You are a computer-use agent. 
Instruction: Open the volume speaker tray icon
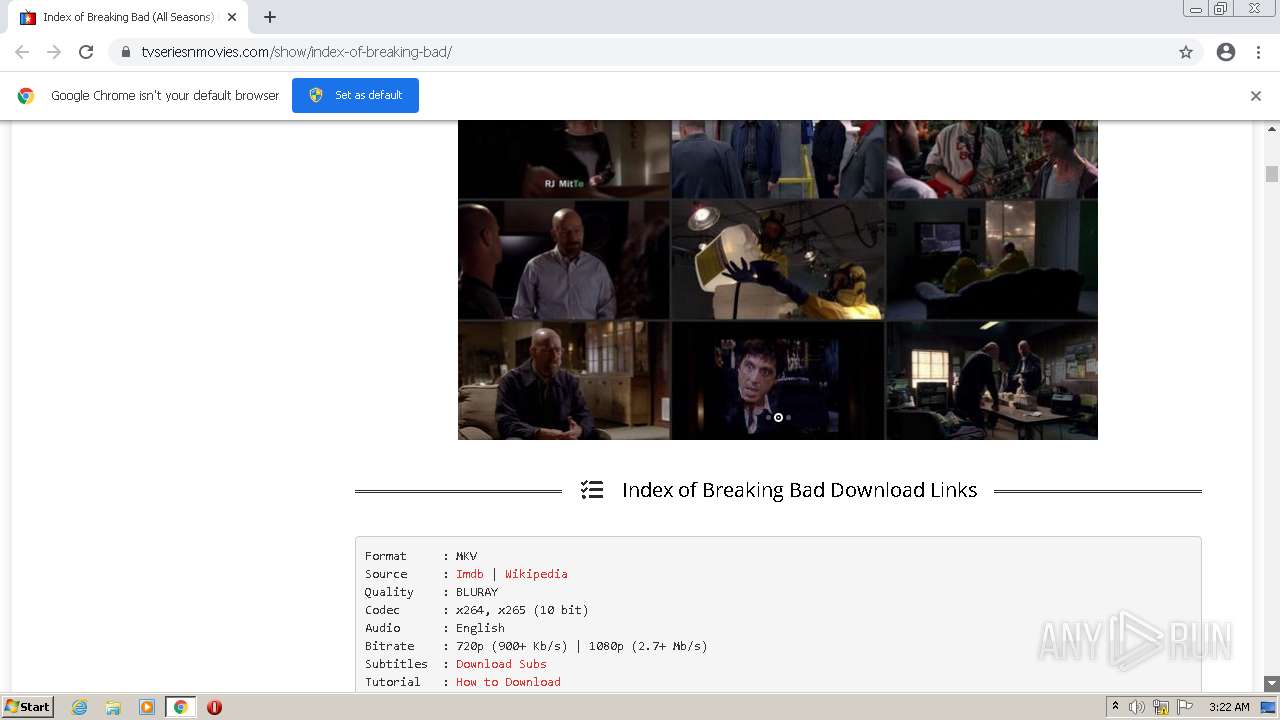pos(1137,707)
